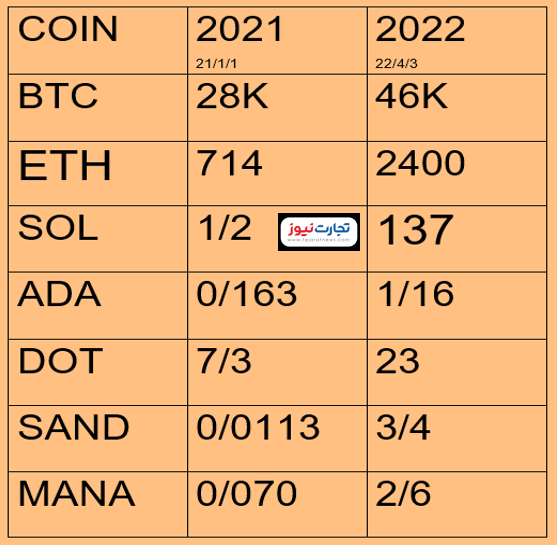The image size is (557, 545).
Task: Select the MANA row label
Action: coord(98,504)
